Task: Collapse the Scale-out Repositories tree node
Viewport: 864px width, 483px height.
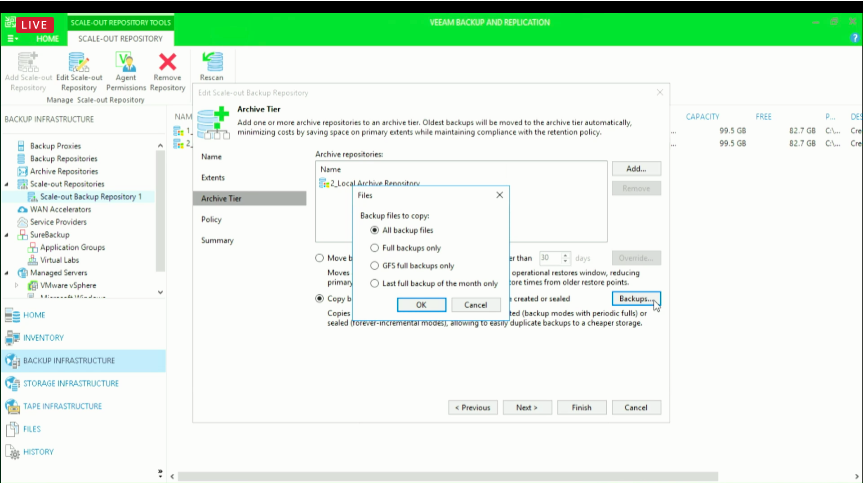Action: 8,184
